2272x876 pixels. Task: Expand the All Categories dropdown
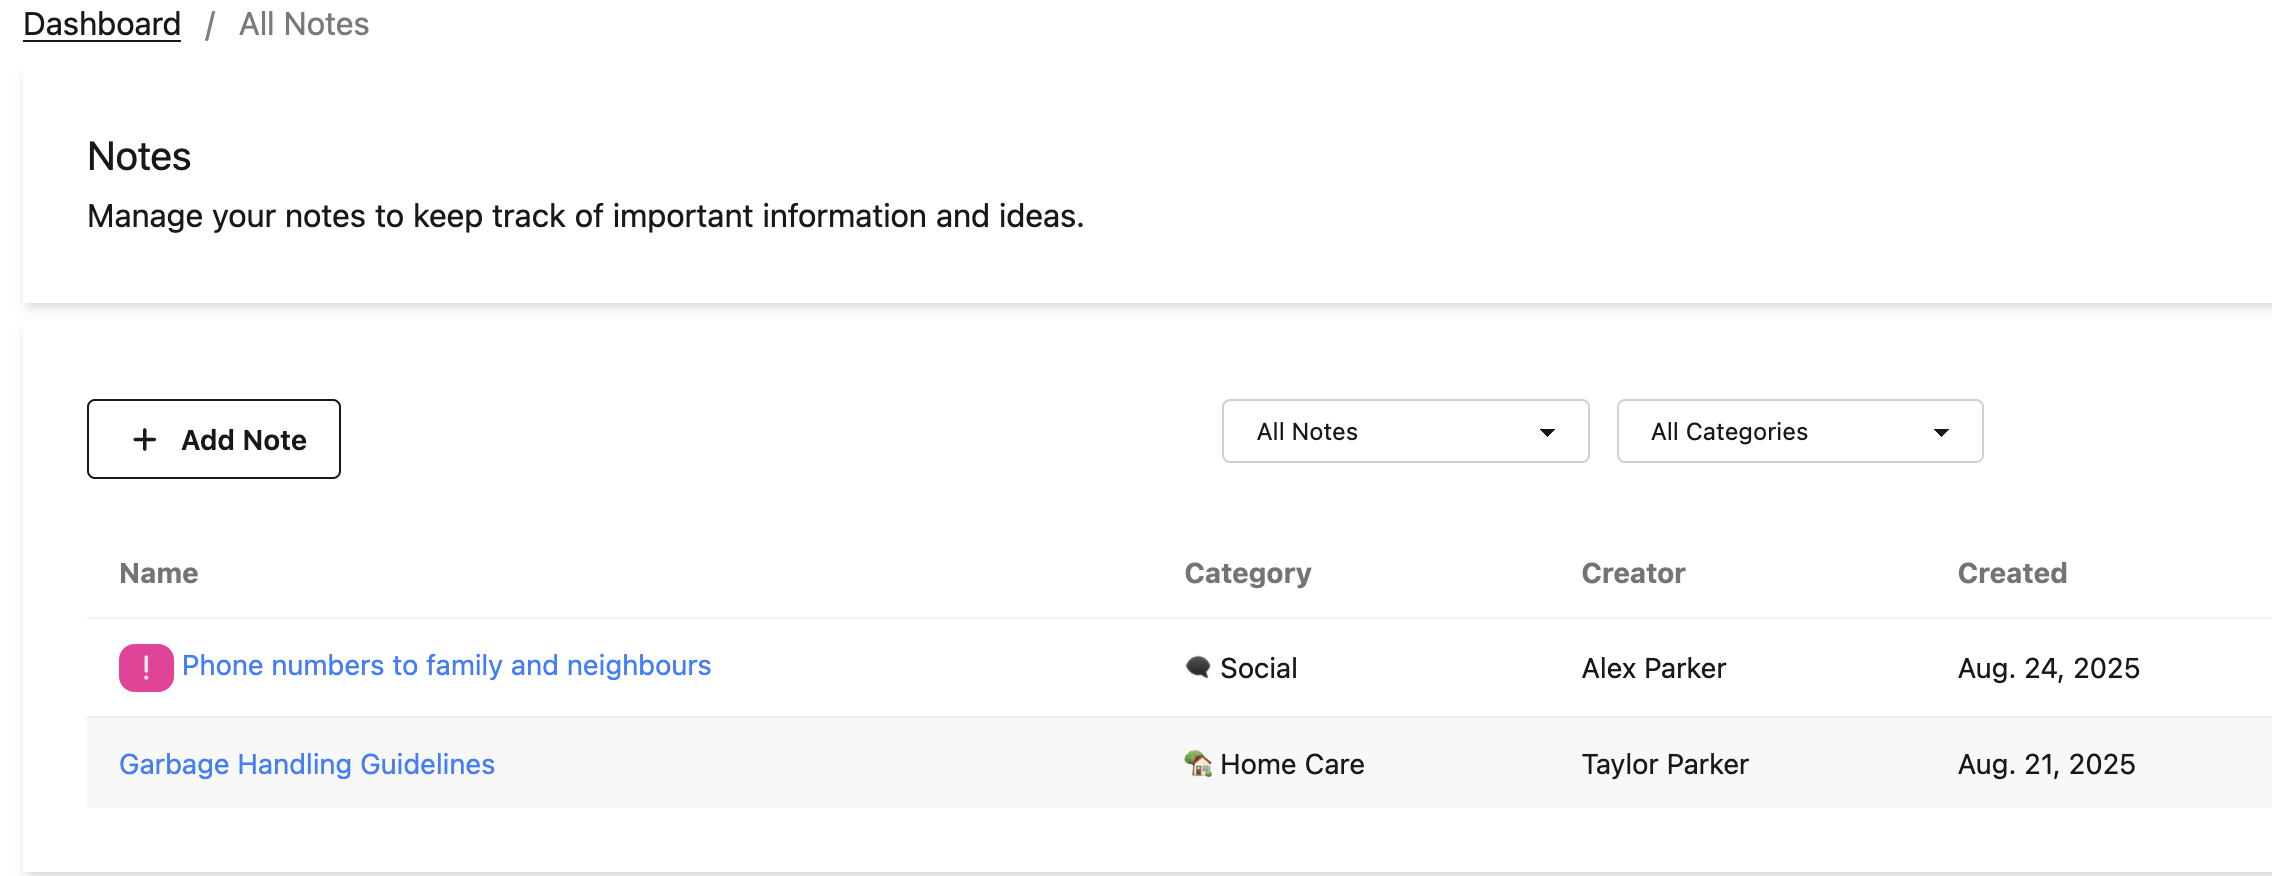(1798, 432)
